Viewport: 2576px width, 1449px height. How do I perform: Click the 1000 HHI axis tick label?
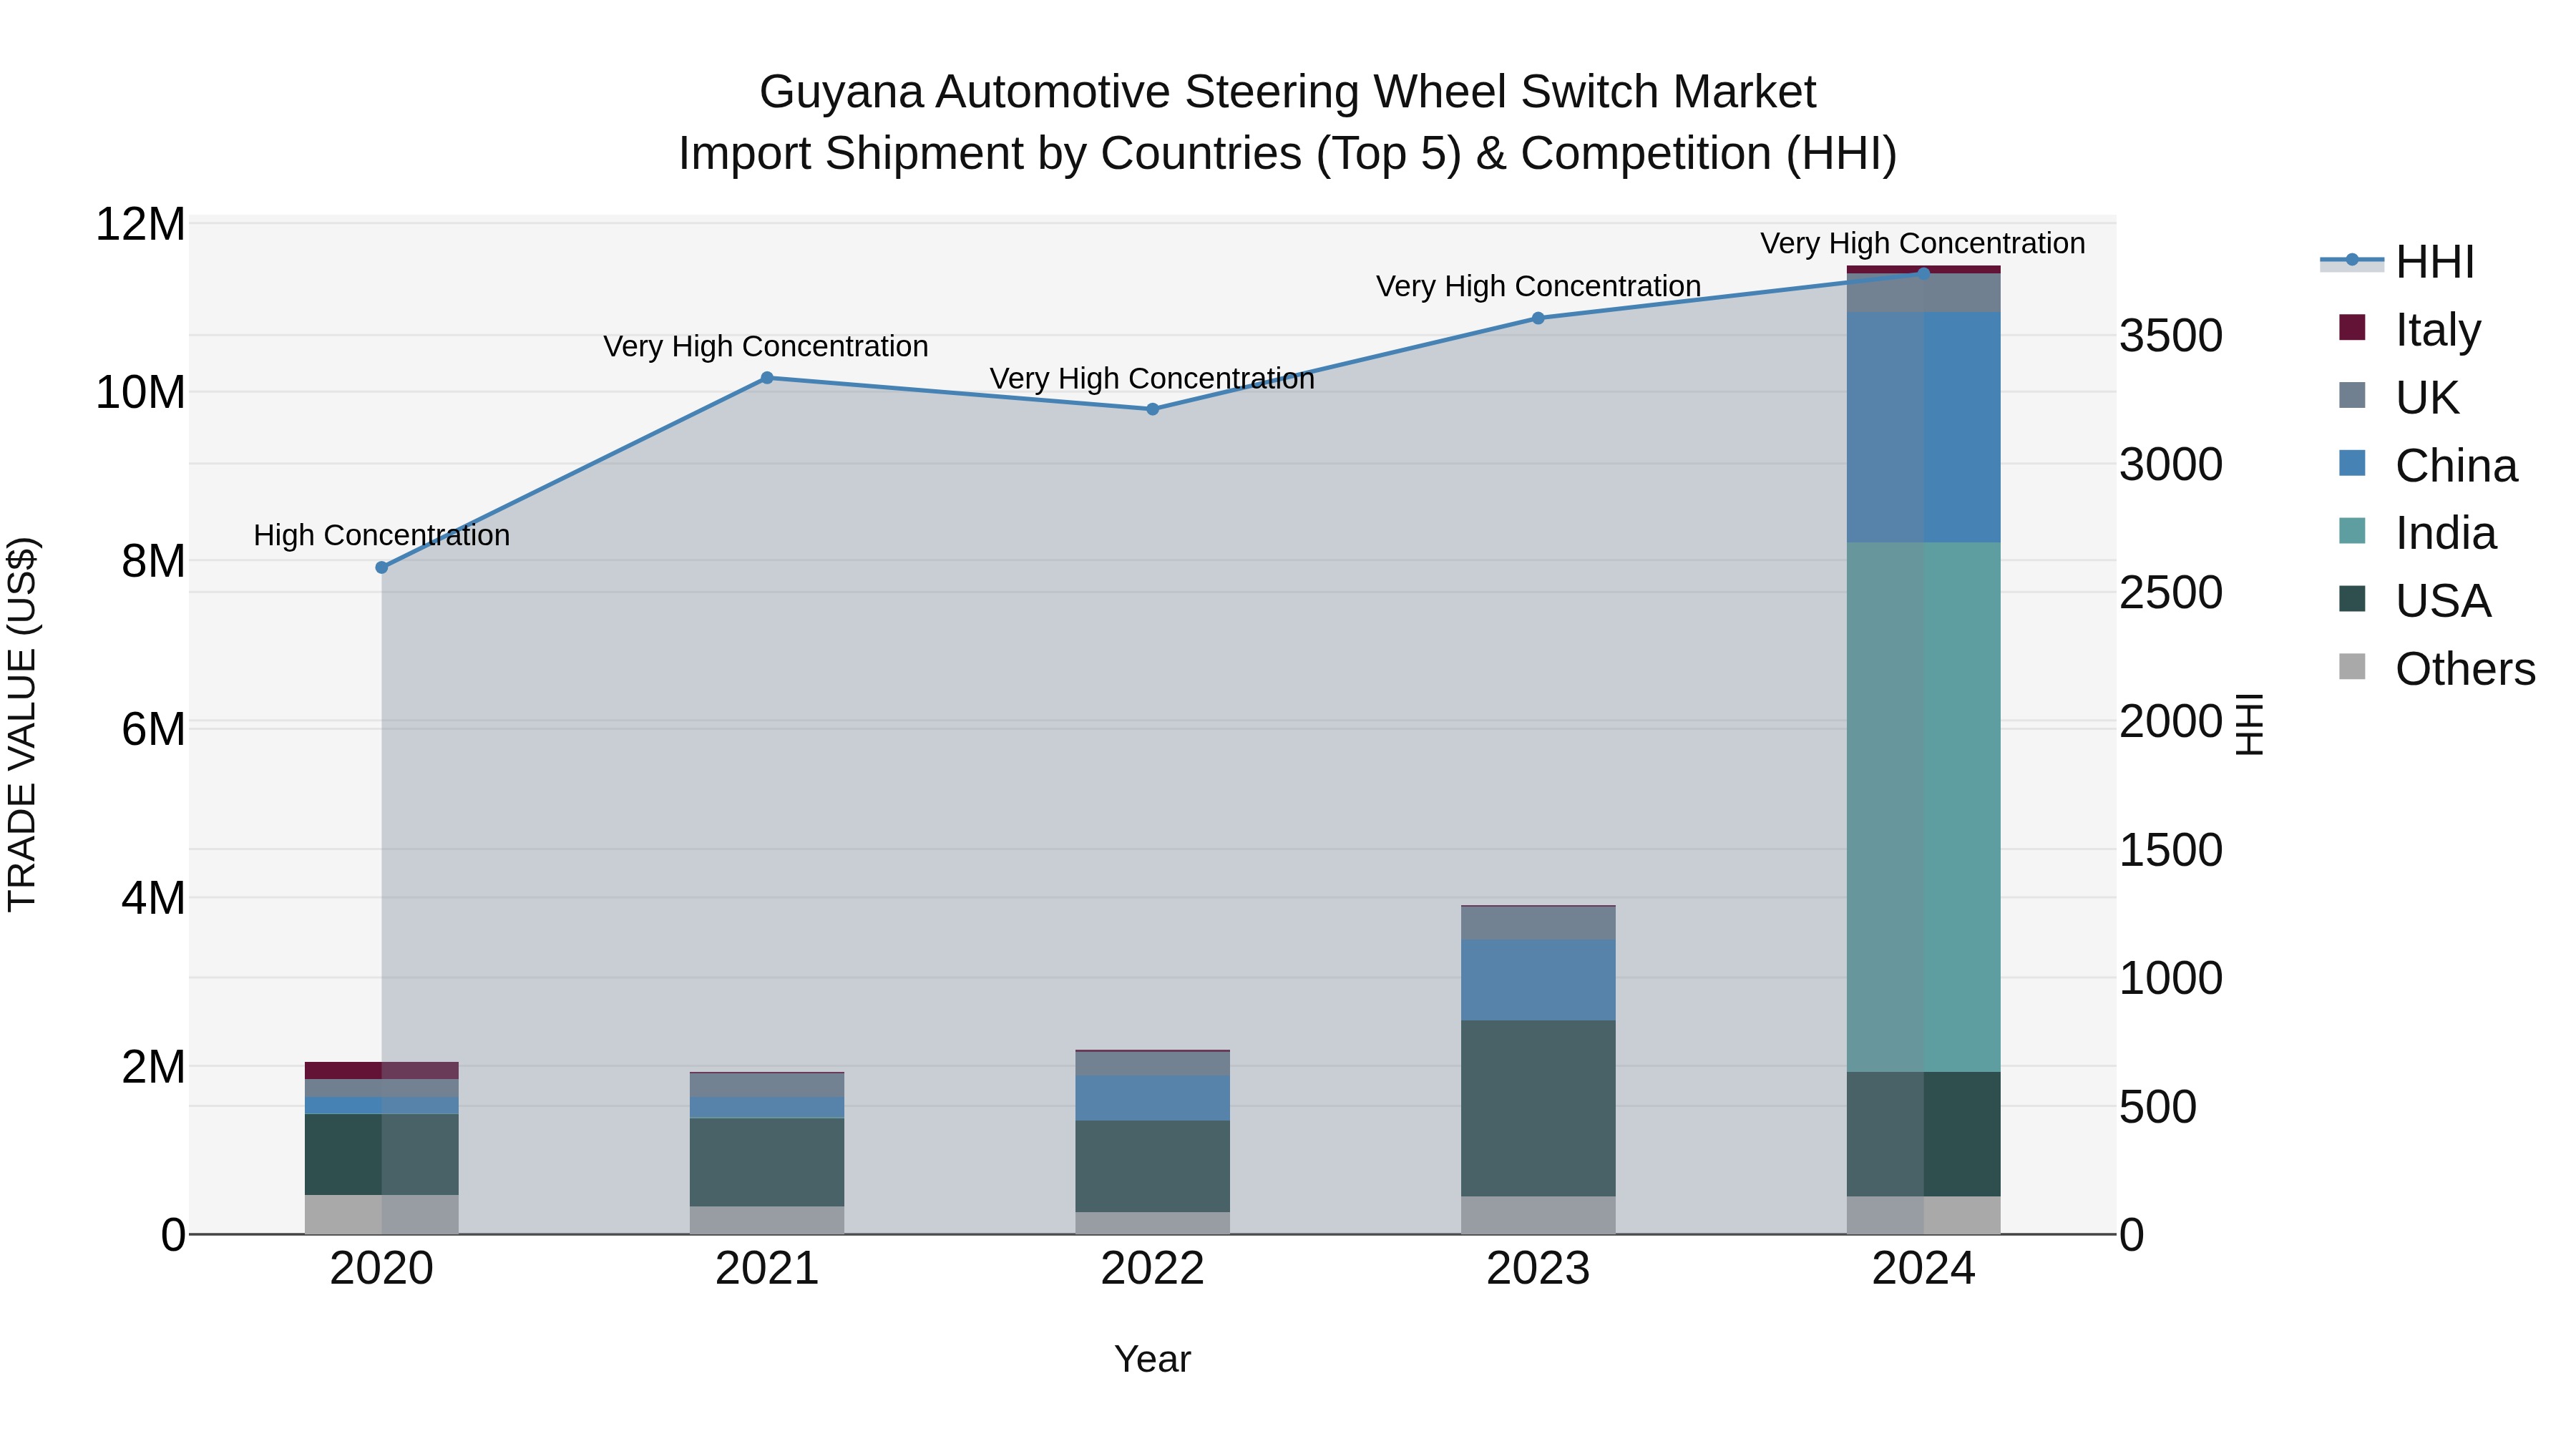tap(2171, 978)
